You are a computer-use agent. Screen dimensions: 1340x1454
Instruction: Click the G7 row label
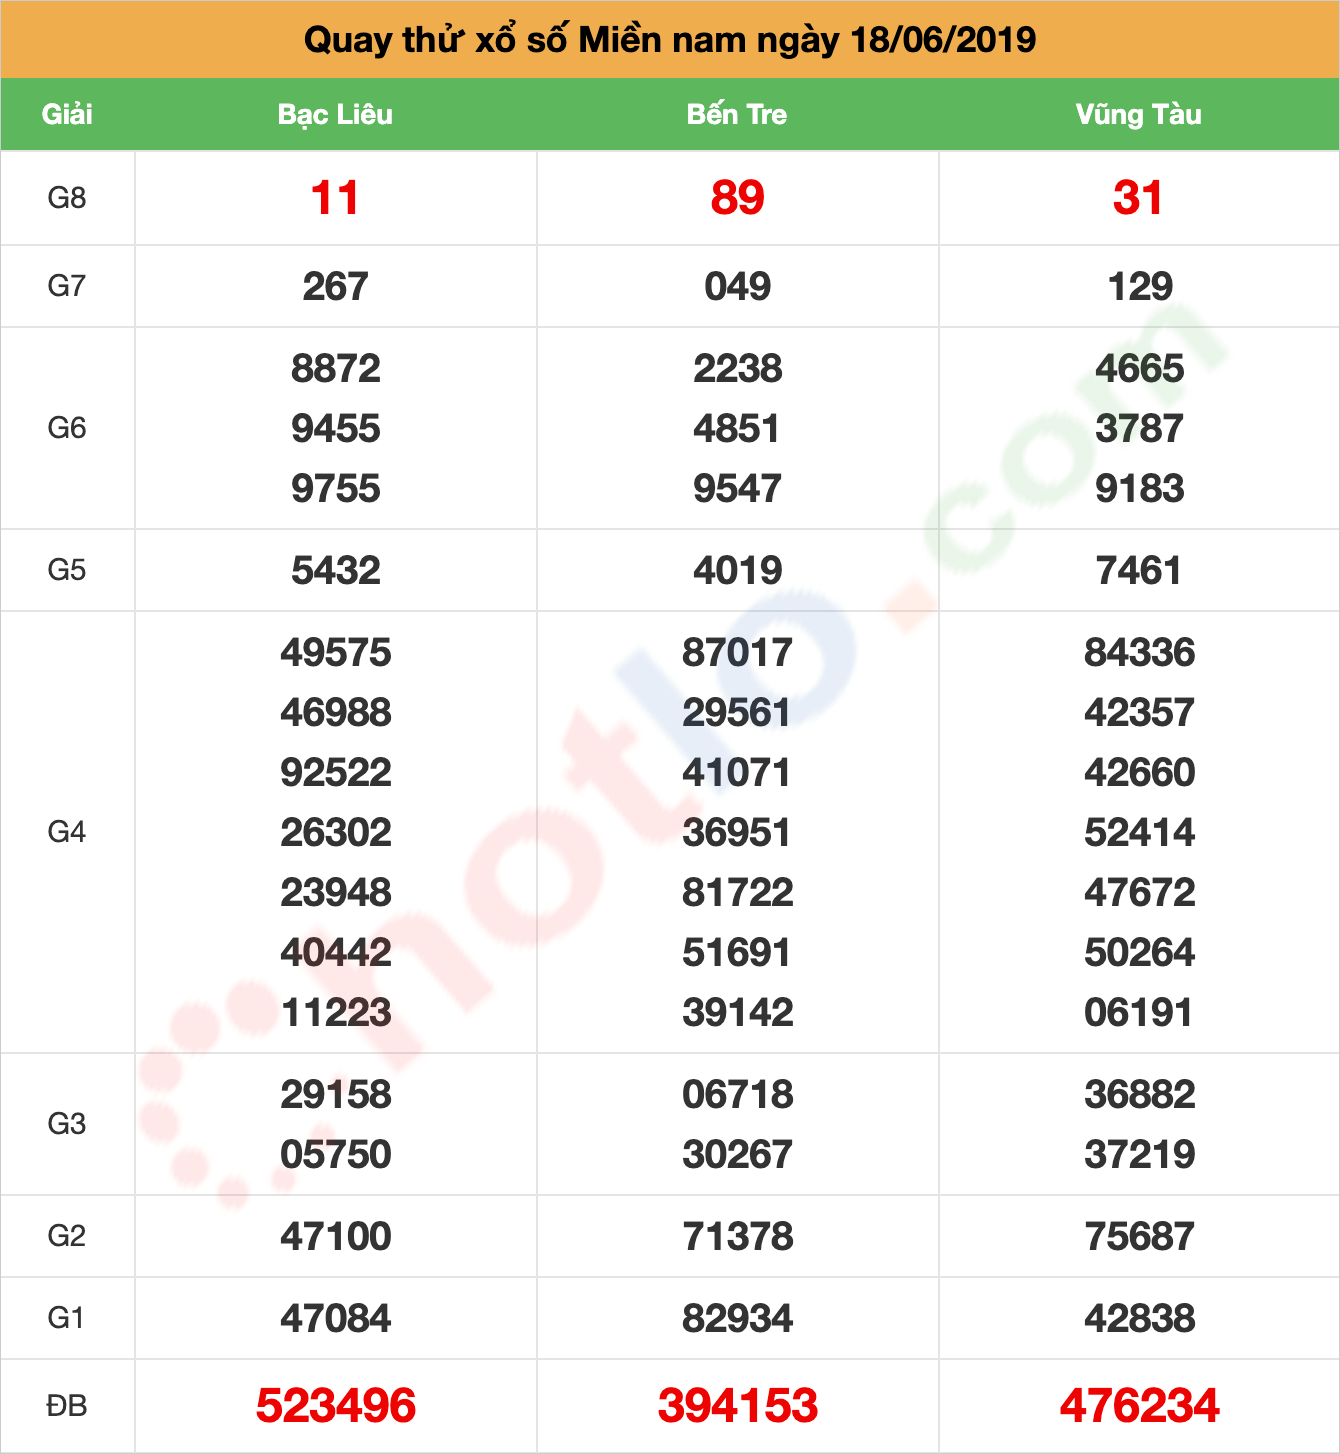[x=67, y=286]
